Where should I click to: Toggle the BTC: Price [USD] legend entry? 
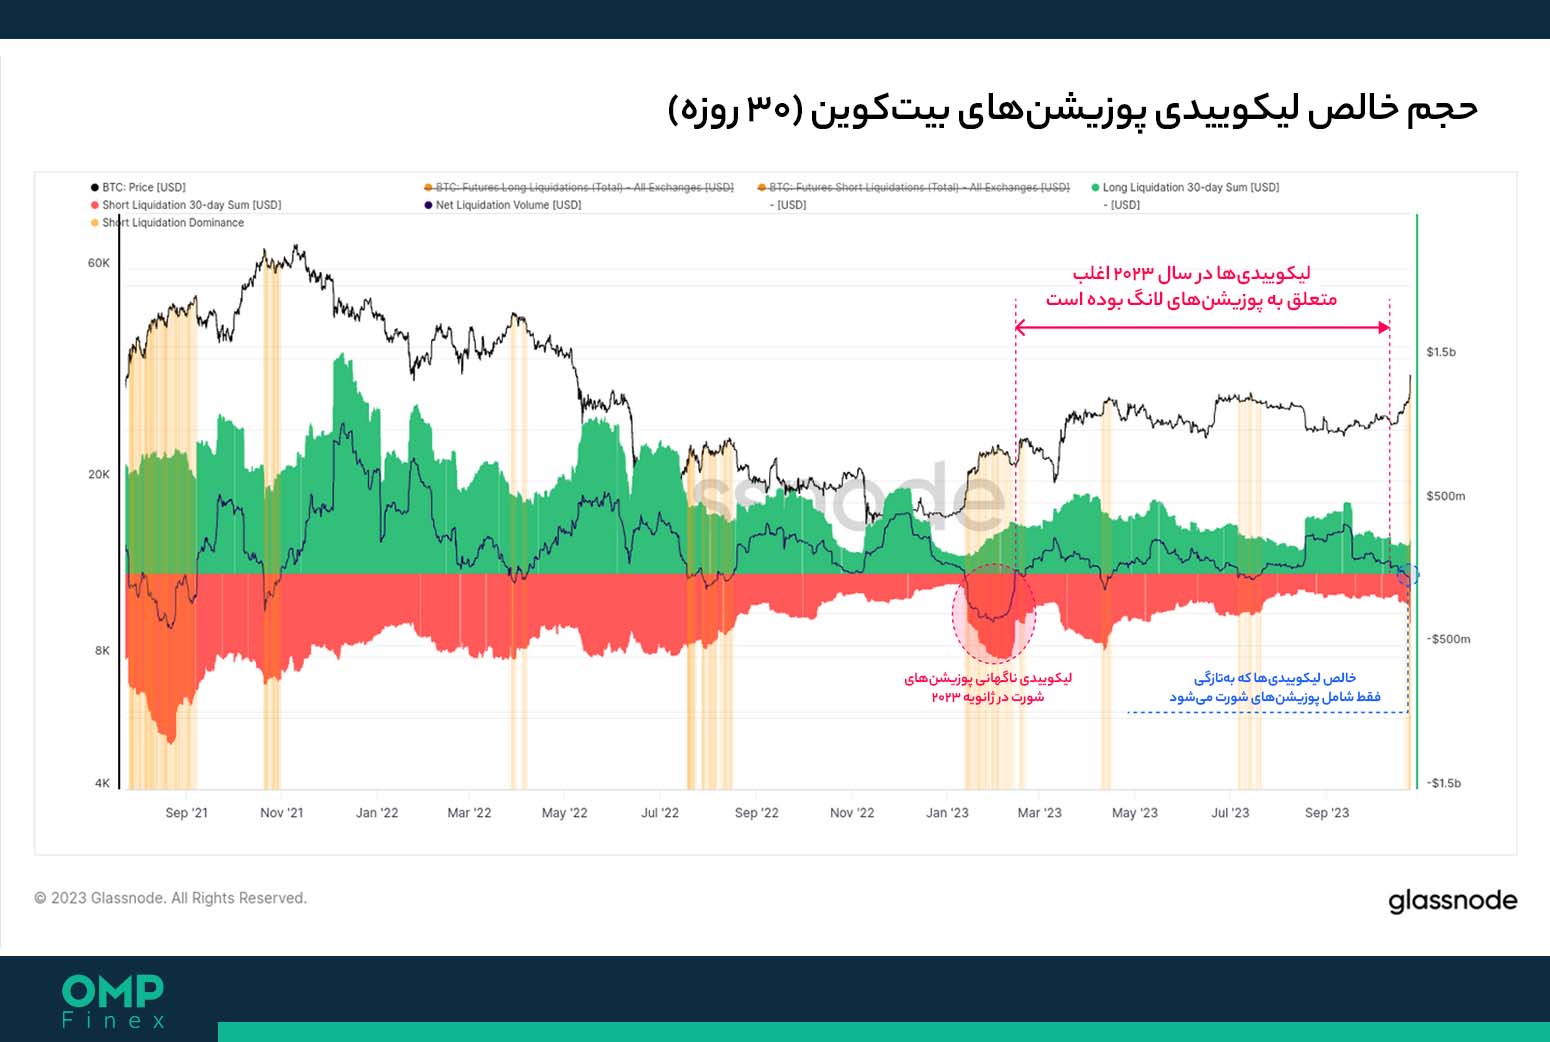tap(138, 187)
